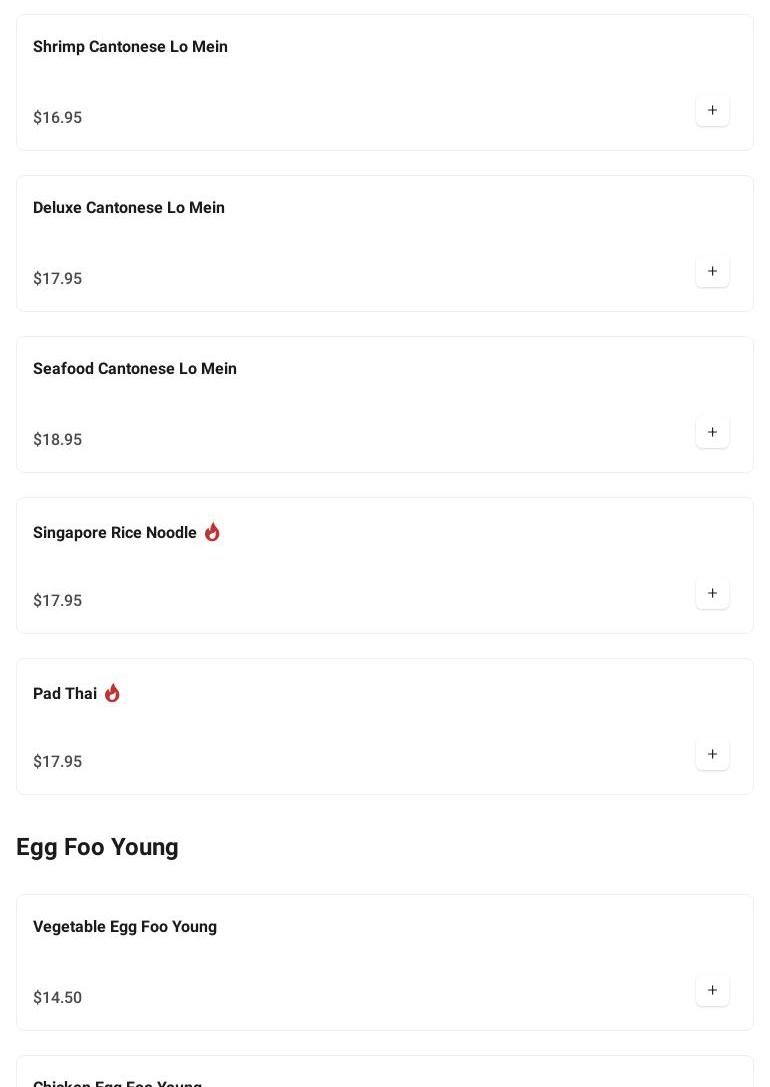Open Seafood Cantonese Lo Mein details
This screenshot has width=770, height=1087.
coord(135,369)
